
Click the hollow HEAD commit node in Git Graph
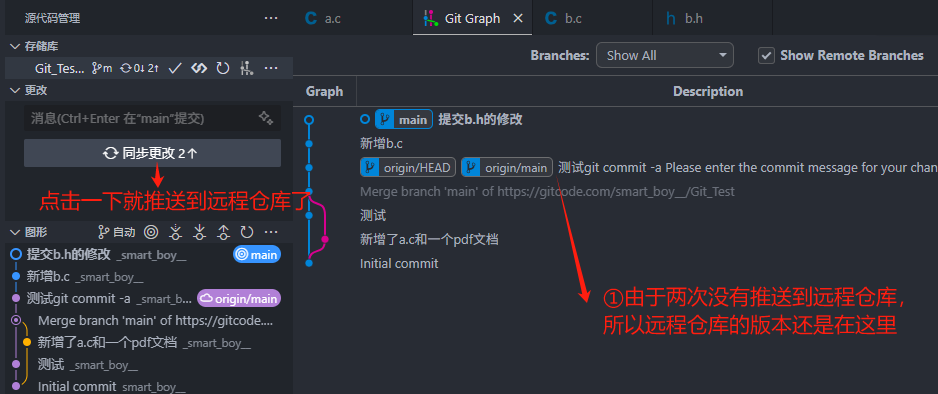[x=309, y=120]
